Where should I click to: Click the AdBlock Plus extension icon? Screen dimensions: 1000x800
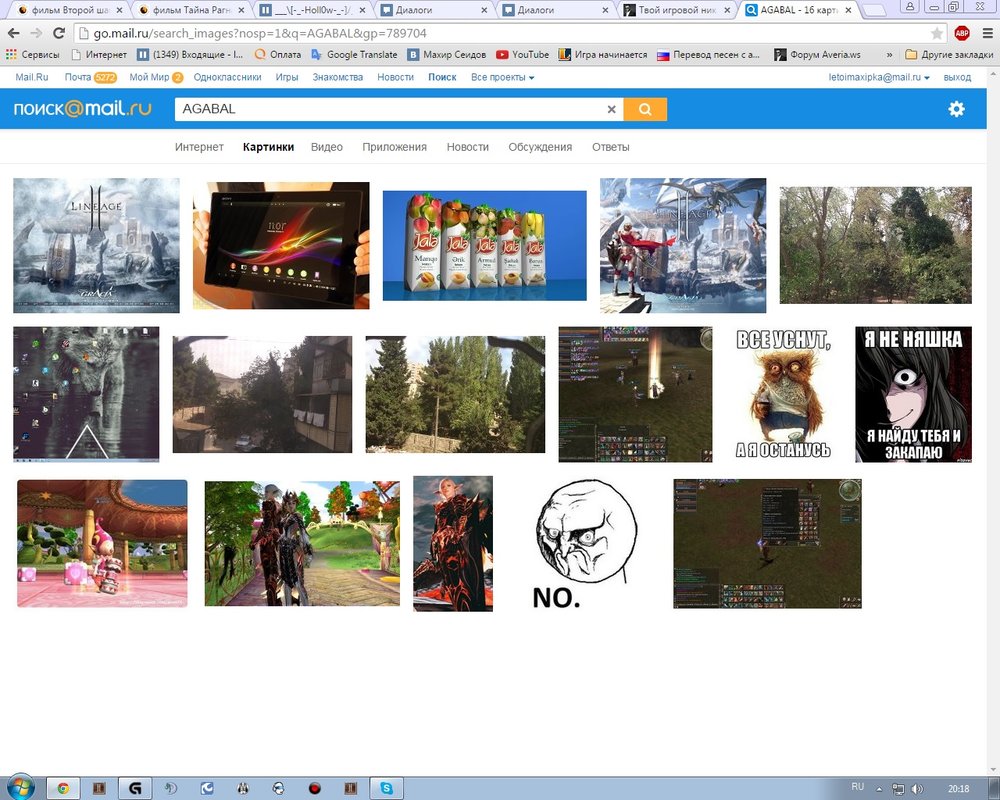(961, 33)
